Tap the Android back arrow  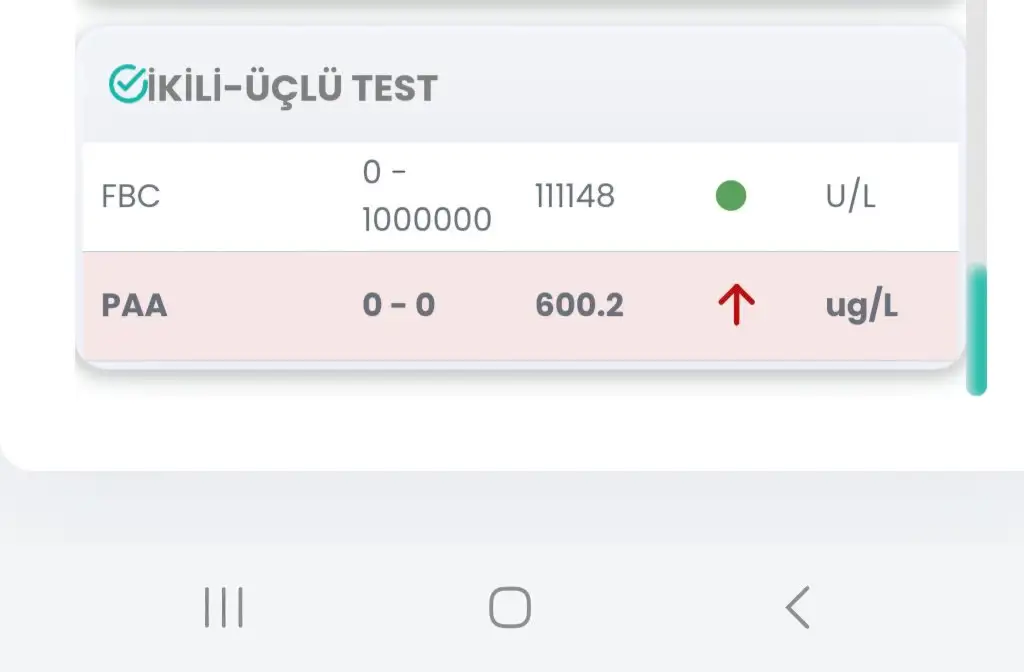797,607
